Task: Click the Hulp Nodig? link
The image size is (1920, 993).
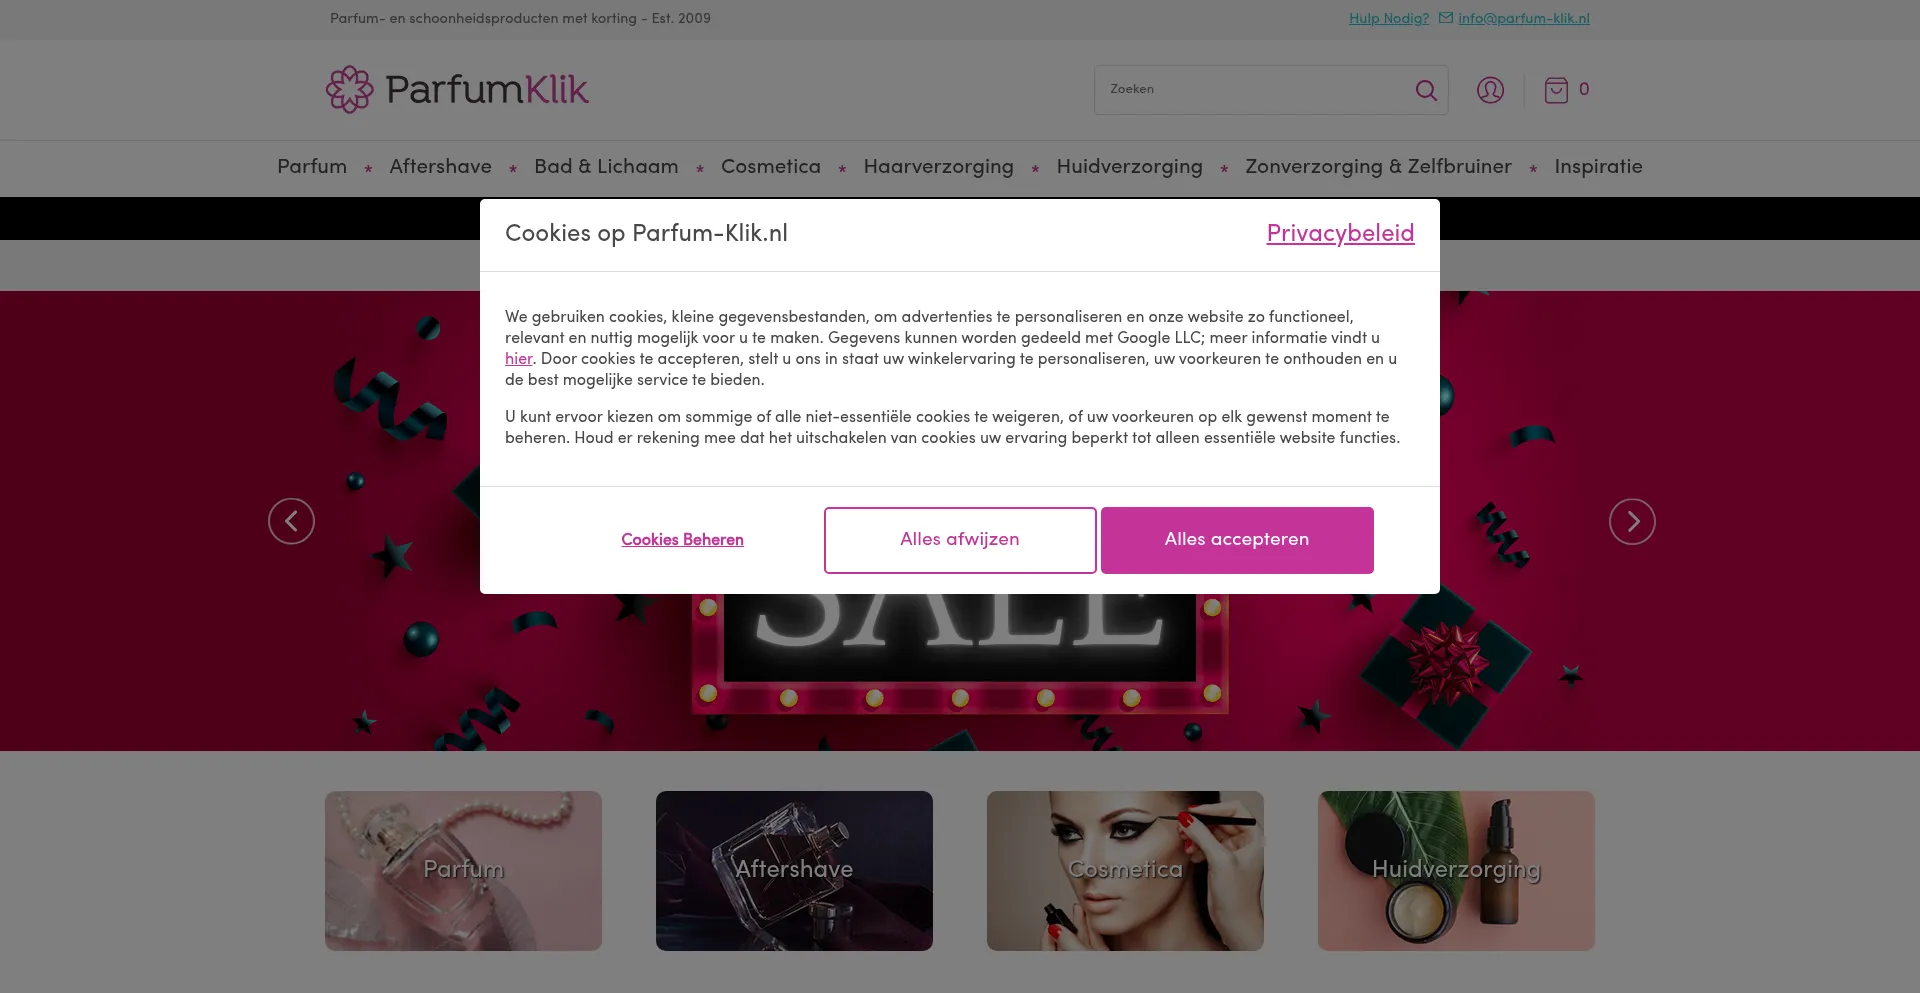Action: coord(1388,18)
